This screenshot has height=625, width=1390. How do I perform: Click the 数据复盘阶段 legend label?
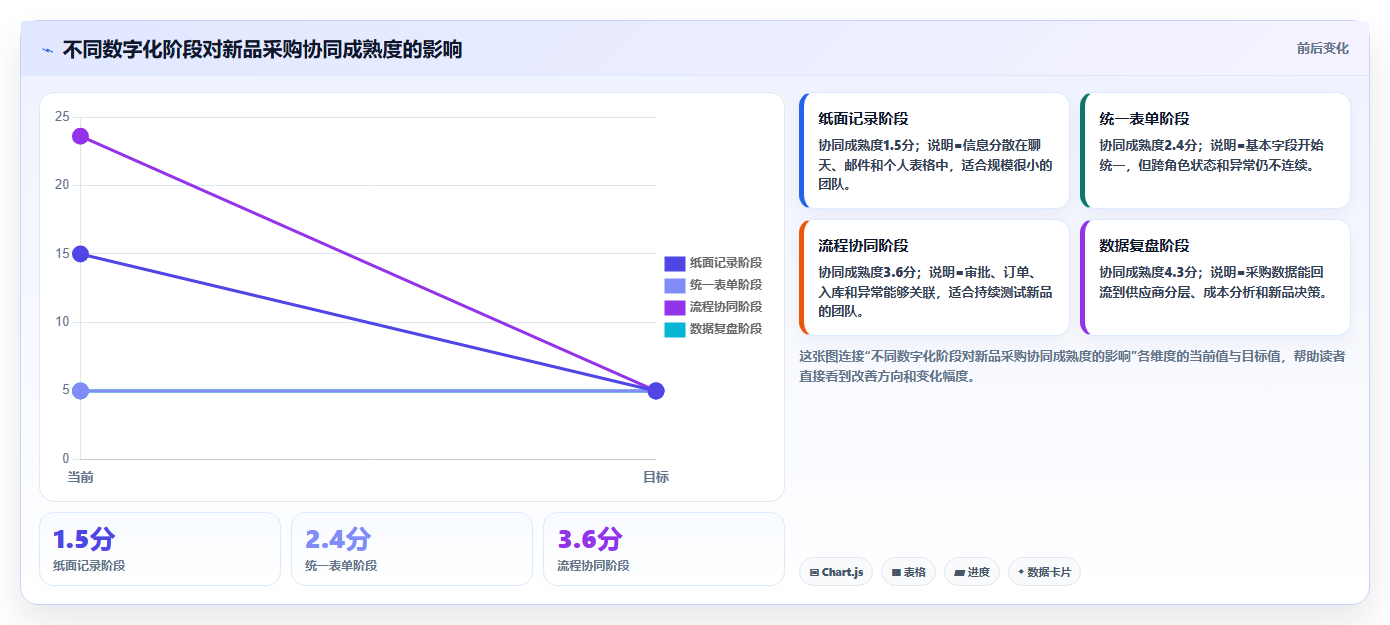[x=726, y=329]
